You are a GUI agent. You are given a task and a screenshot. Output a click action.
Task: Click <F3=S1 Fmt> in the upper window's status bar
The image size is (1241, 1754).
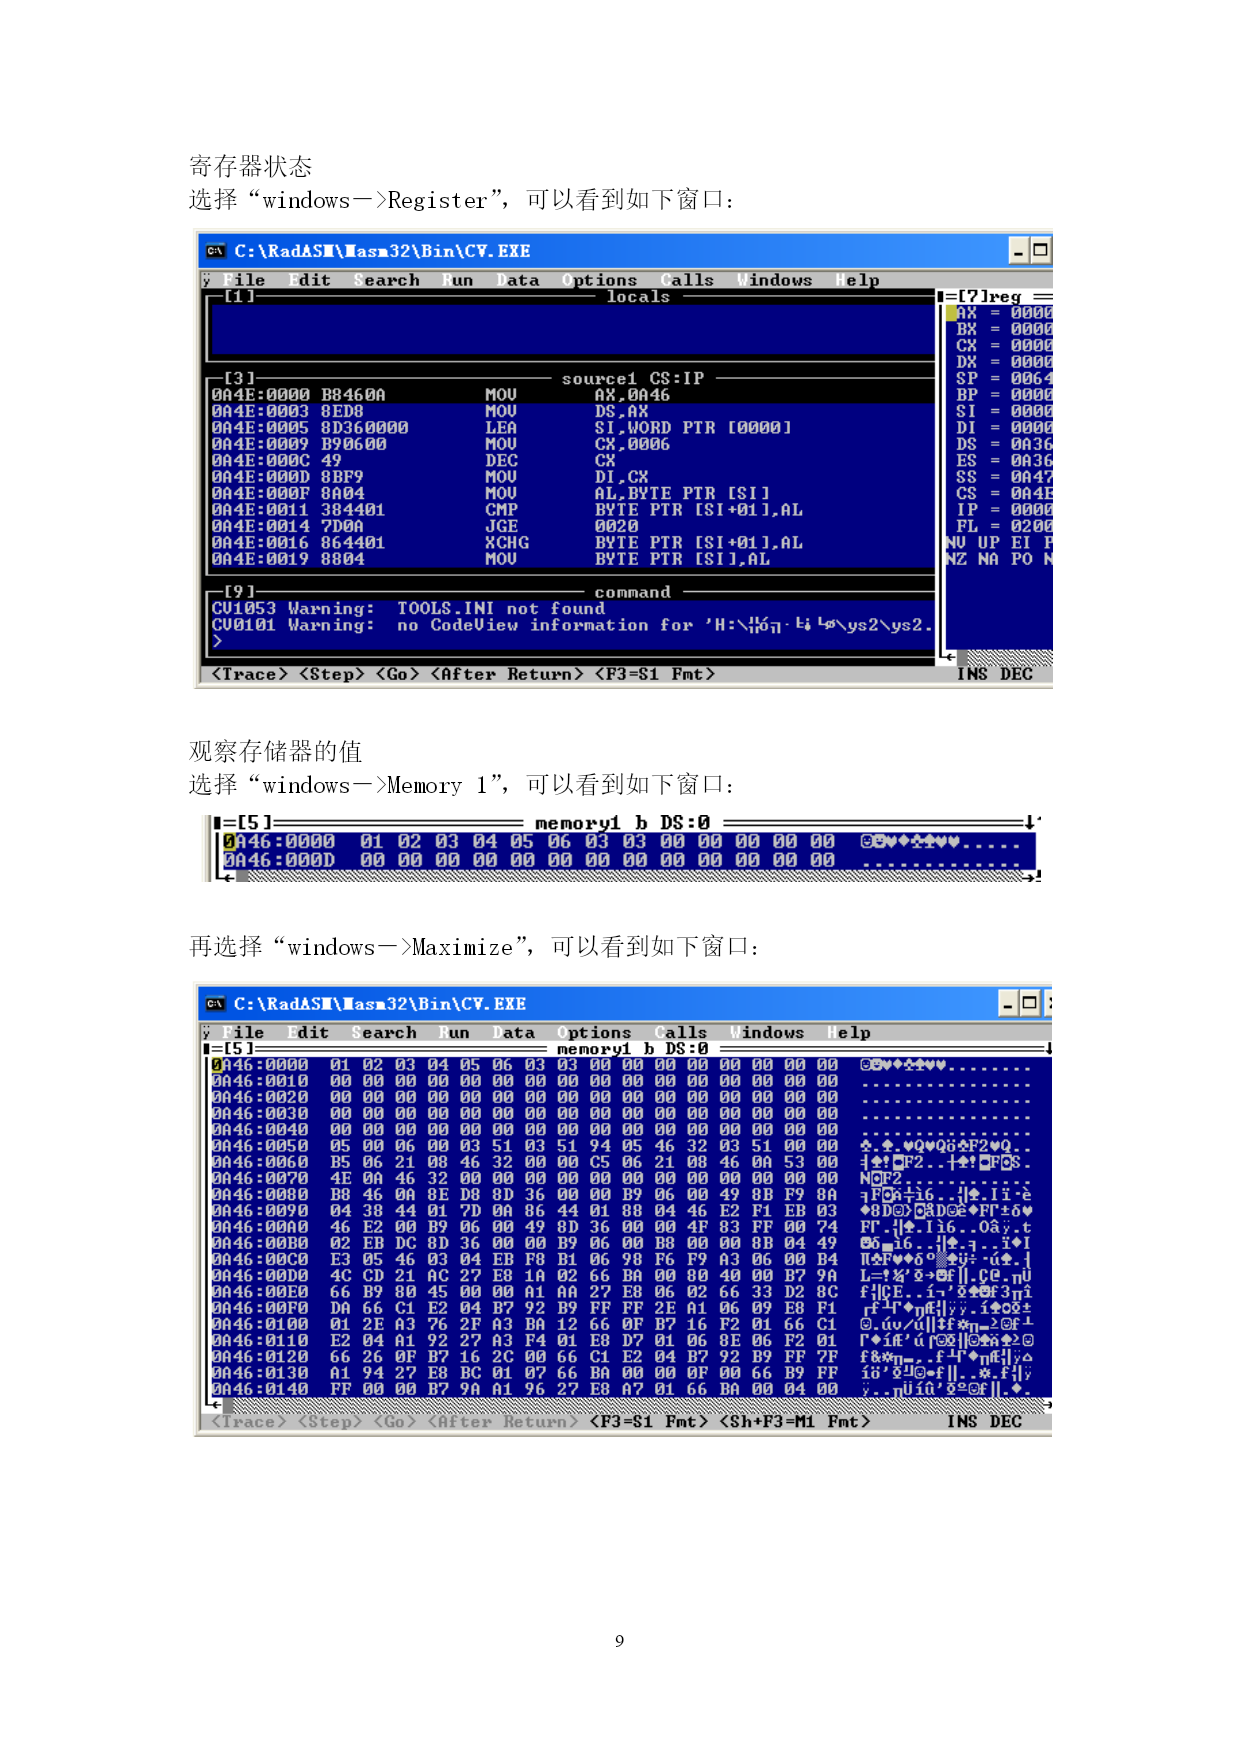coord(655,674)
